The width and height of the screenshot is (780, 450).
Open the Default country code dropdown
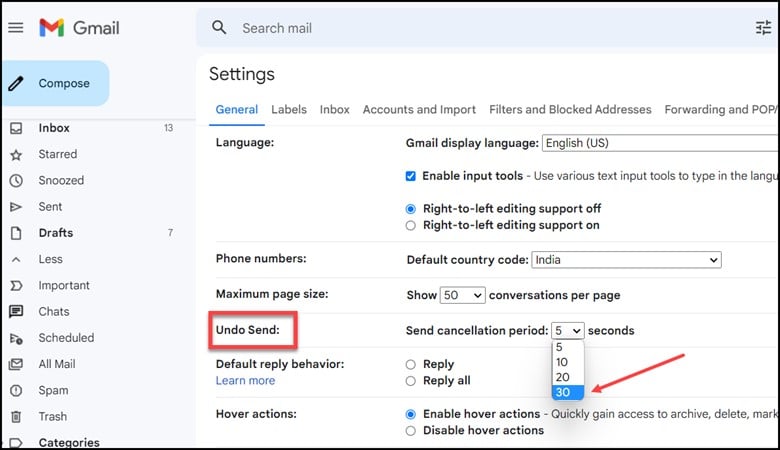click(x=626, y=260)
